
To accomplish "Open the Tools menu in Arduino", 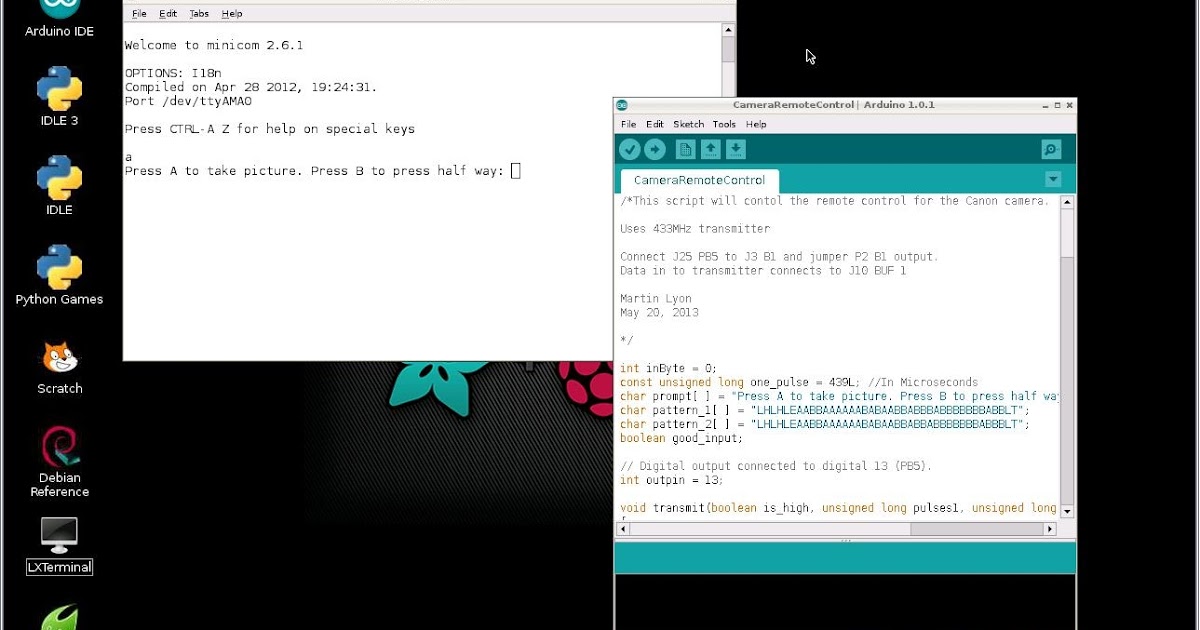I will (x=723, y=124).
